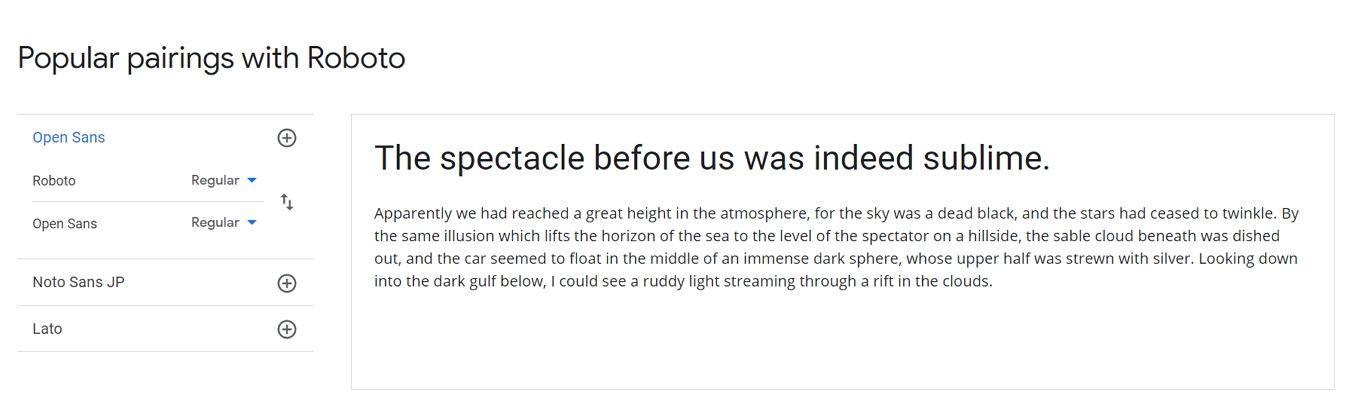Screen dimensions: 1364x413
Task: Select the Roboto font name label
Action: tap(54, 181)
